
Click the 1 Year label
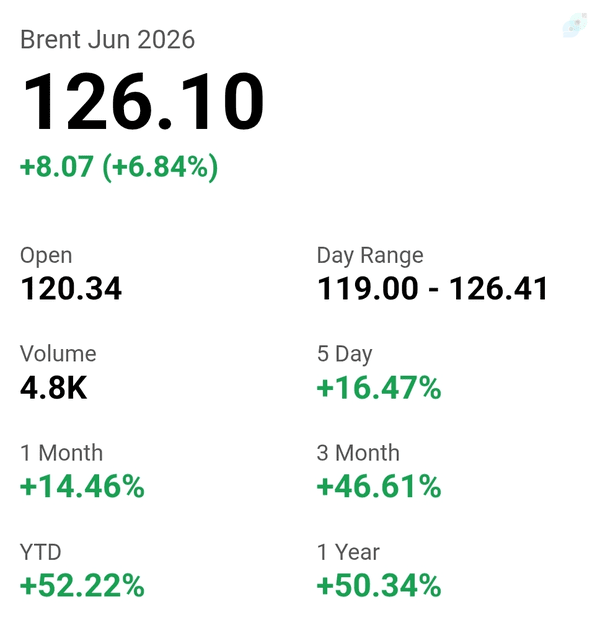348,552
